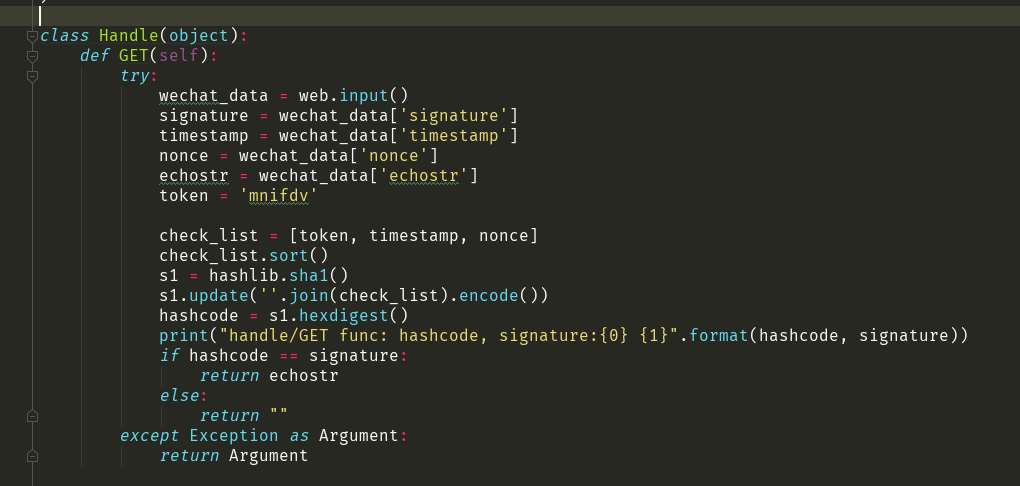Click 'wechat_data' in the web.input() line
Screen dimensions: 1020x486
pos(213,96)
